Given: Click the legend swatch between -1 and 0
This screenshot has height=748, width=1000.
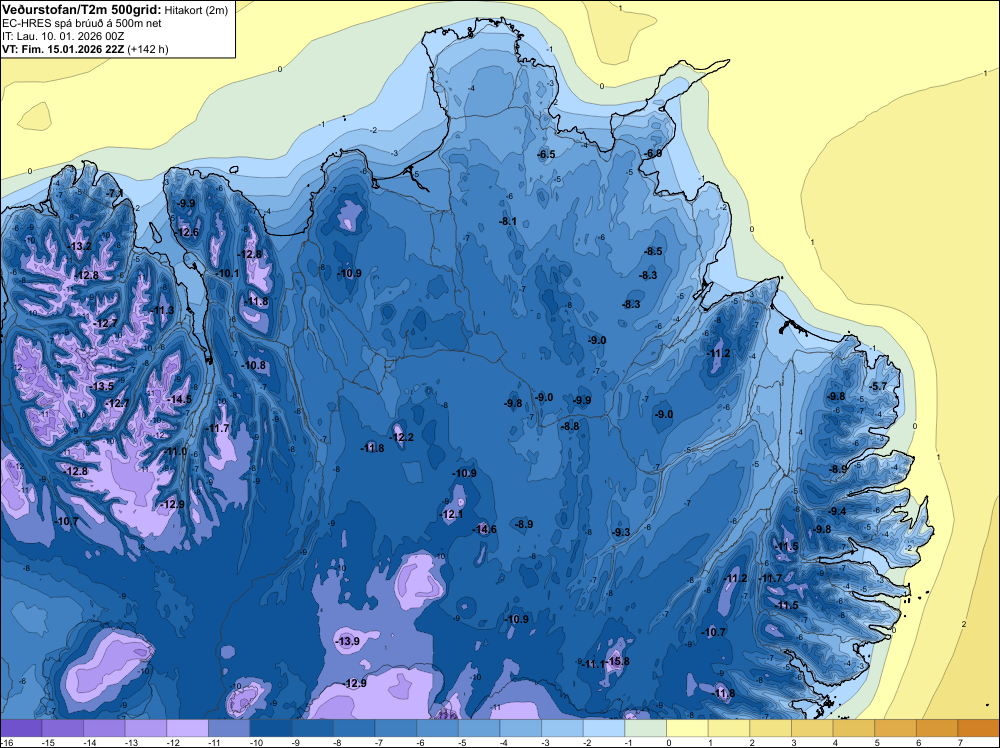Looking at the screenshot, I should point(645,728).
